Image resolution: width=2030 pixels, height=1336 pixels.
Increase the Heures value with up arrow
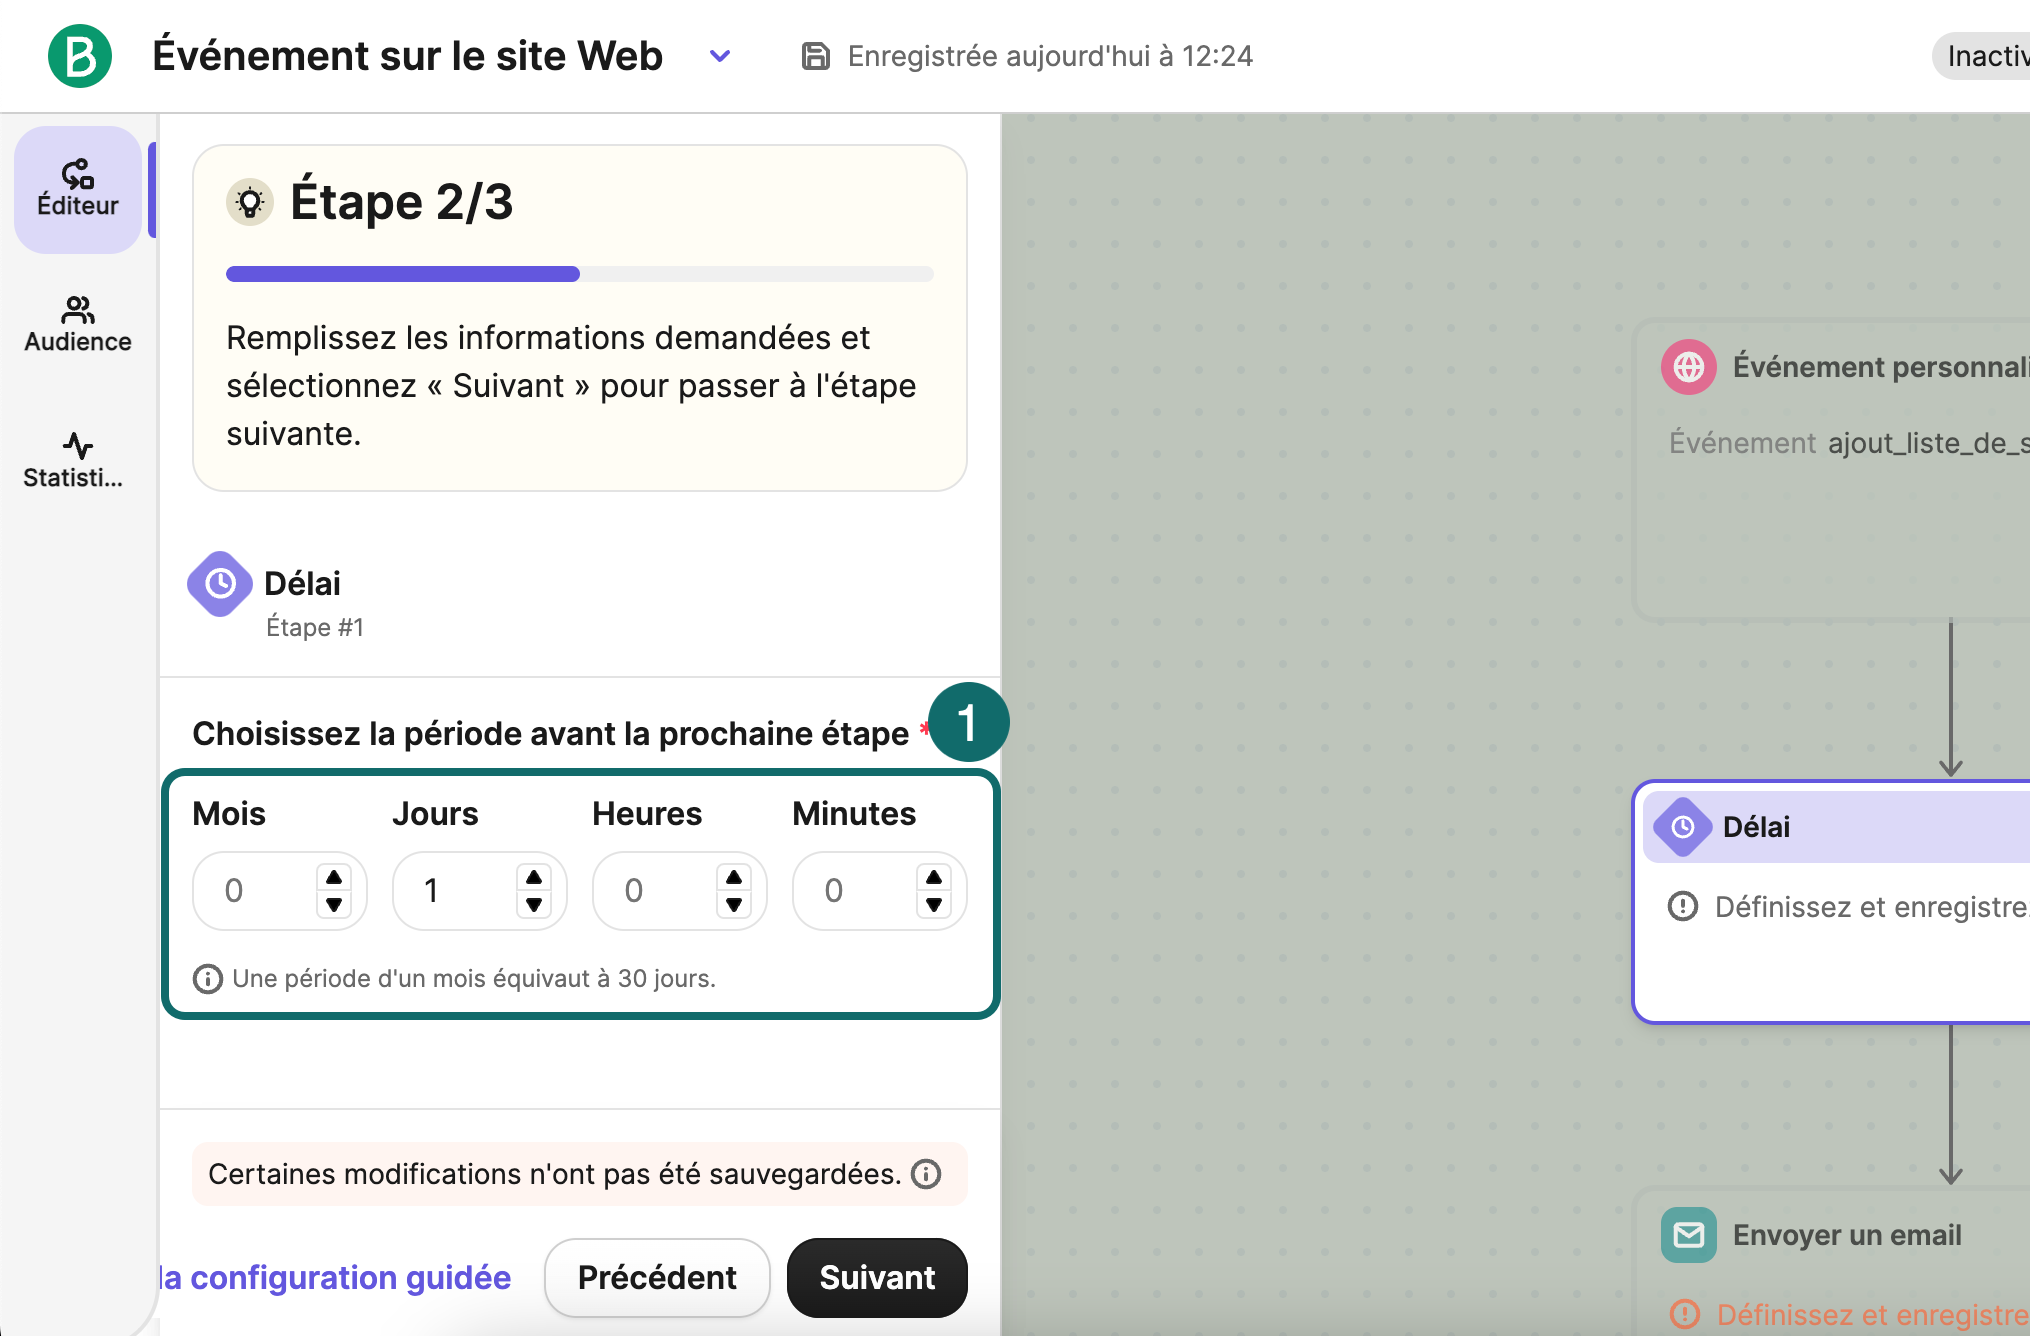[x=734, y=877]
